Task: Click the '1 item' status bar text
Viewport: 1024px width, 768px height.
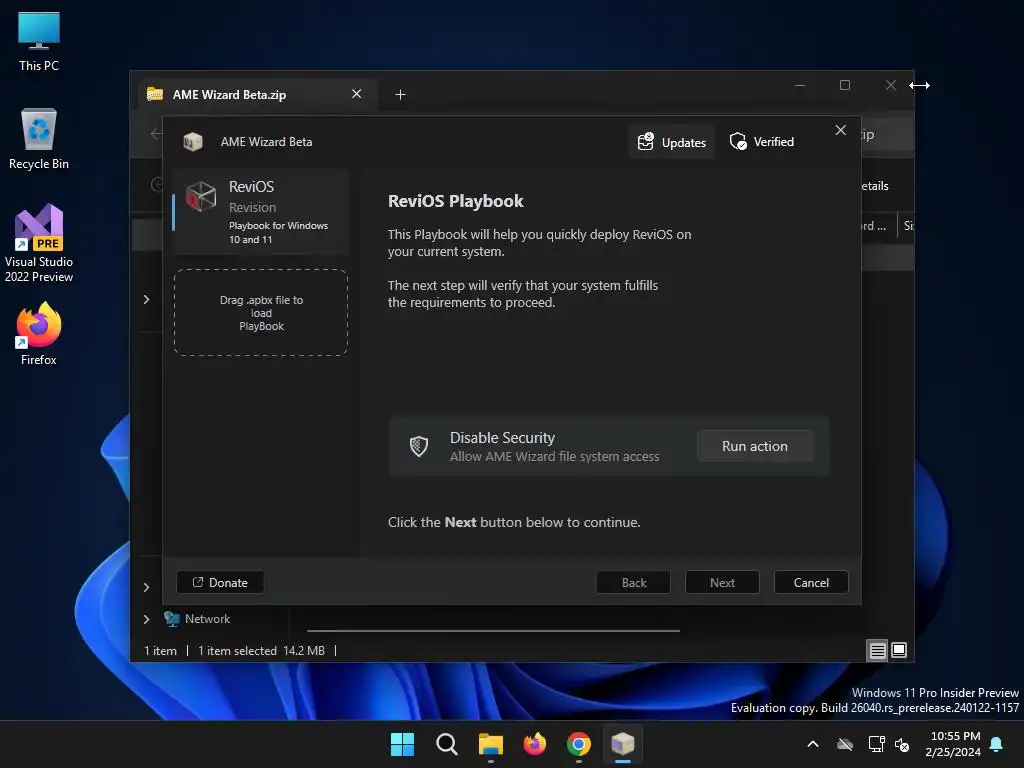Action: (x=160, y=650)
